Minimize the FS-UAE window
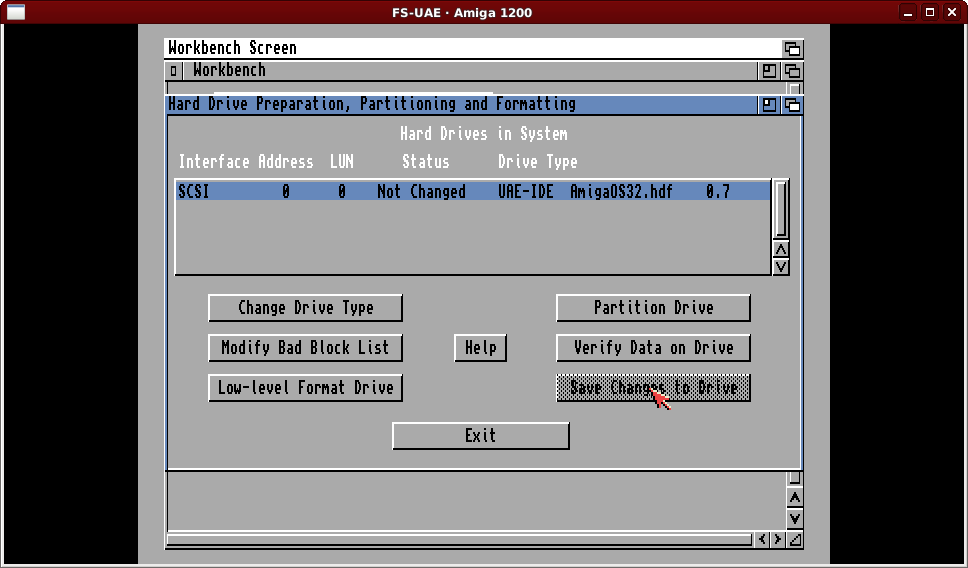This screenshot has height=568, width=968. point(908,12)
